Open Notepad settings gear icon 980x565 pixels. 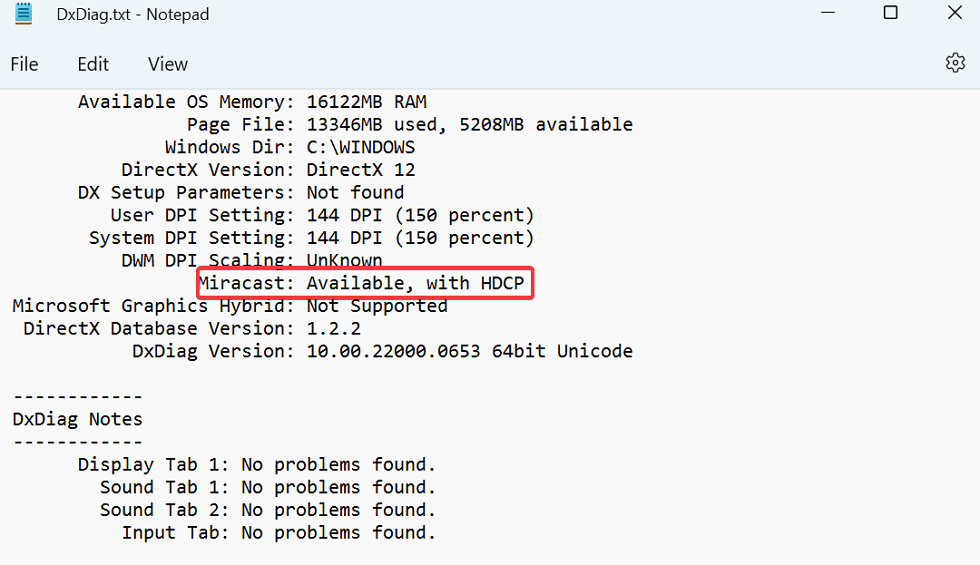click(x=955, y=63)
